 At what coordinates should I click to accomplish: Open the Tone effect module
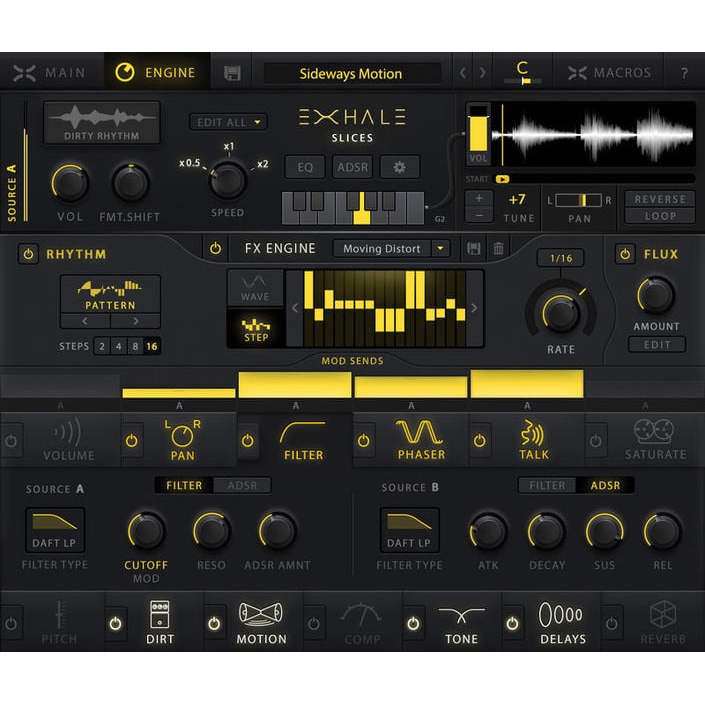pyautogui.click(x=461, y=623)
